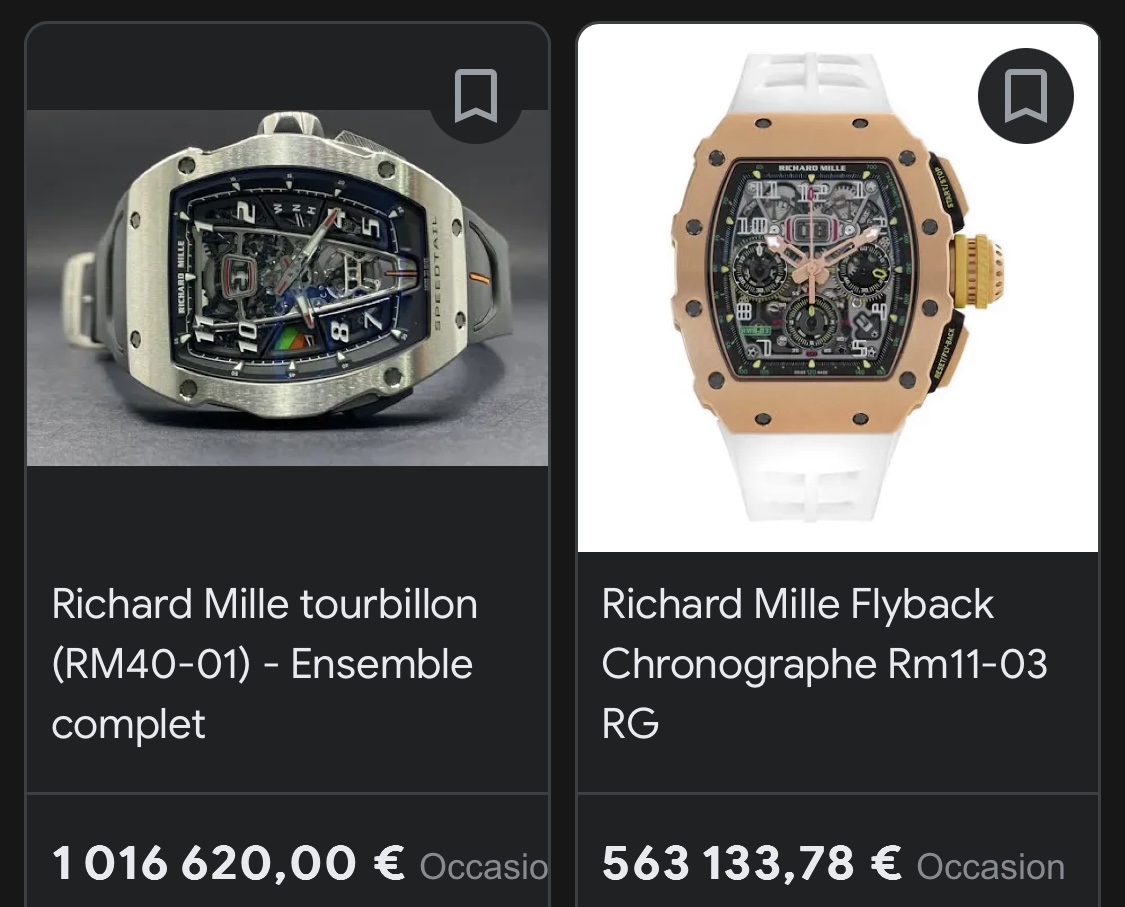Bookmark the RM40-01 tourbillon listing
Screen dimensions: 1125x907
tap(476, 97)
